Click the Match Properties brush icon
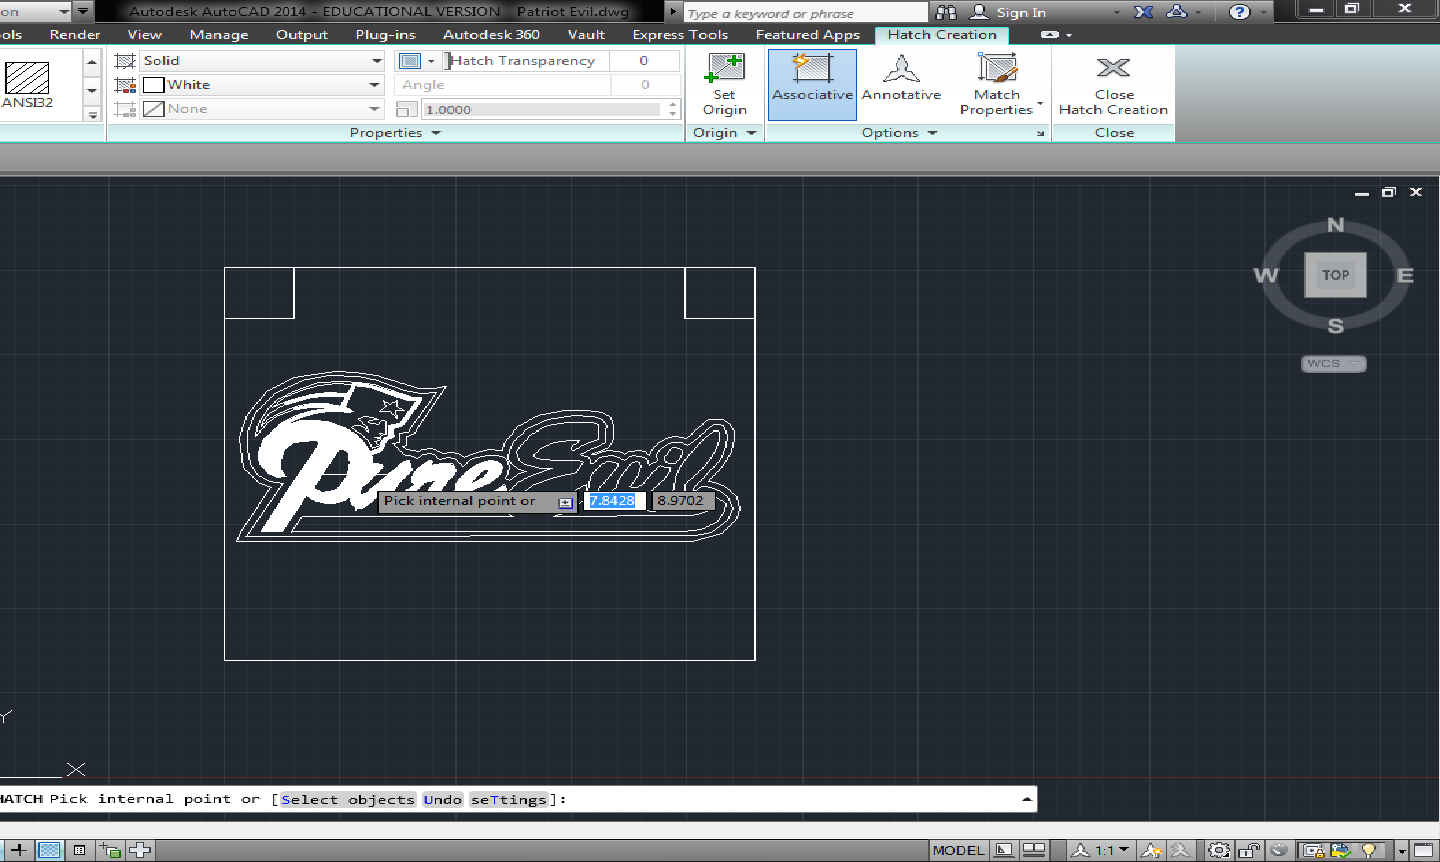Viewport: 1440px width, 862px height. (997, 68)
